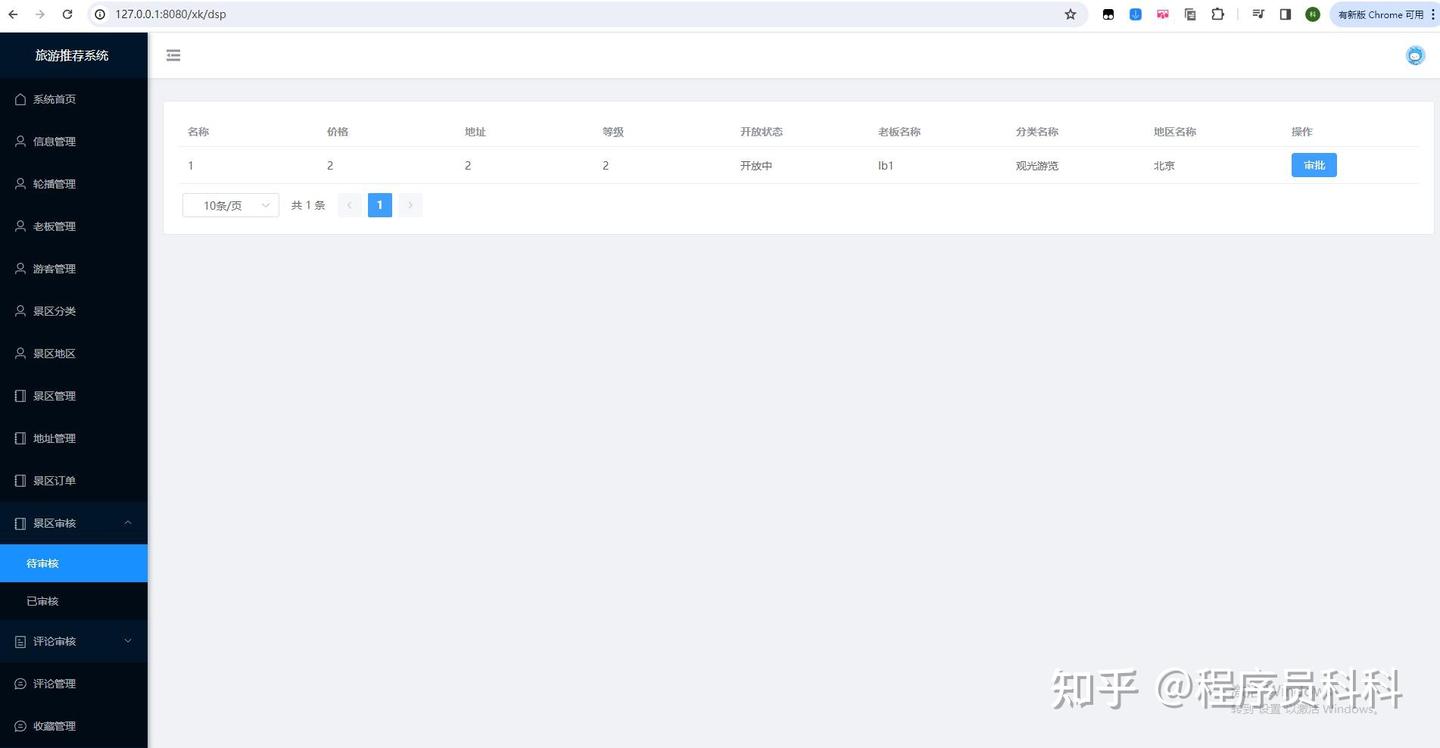Open the user avatar in top right
The image size is (1440, 748).
tap(1415, 56)
